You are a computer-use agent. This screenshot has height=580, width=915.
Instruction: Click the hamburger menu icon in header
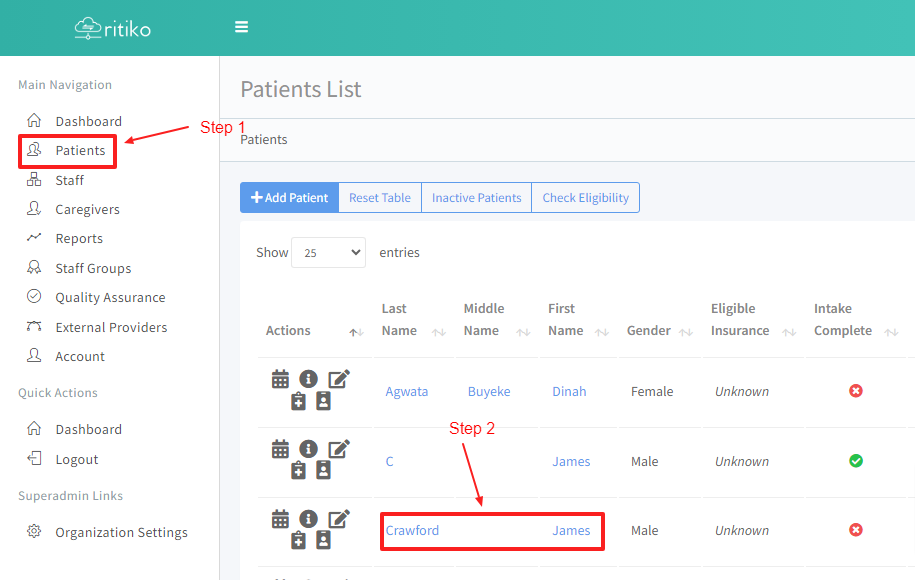click(x=241, y=27)
